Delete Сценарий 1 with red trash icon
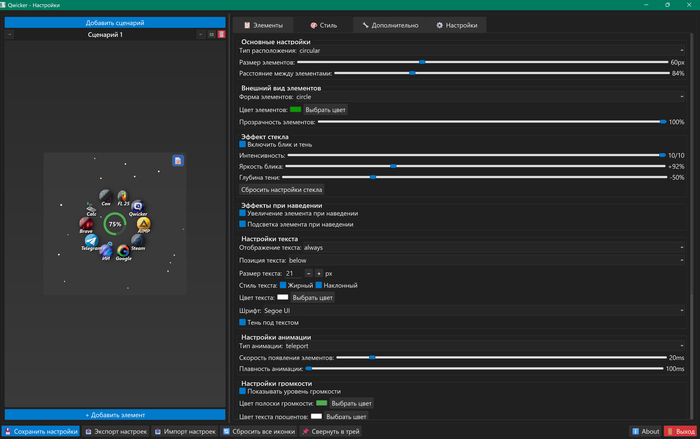 click(221, 35)
